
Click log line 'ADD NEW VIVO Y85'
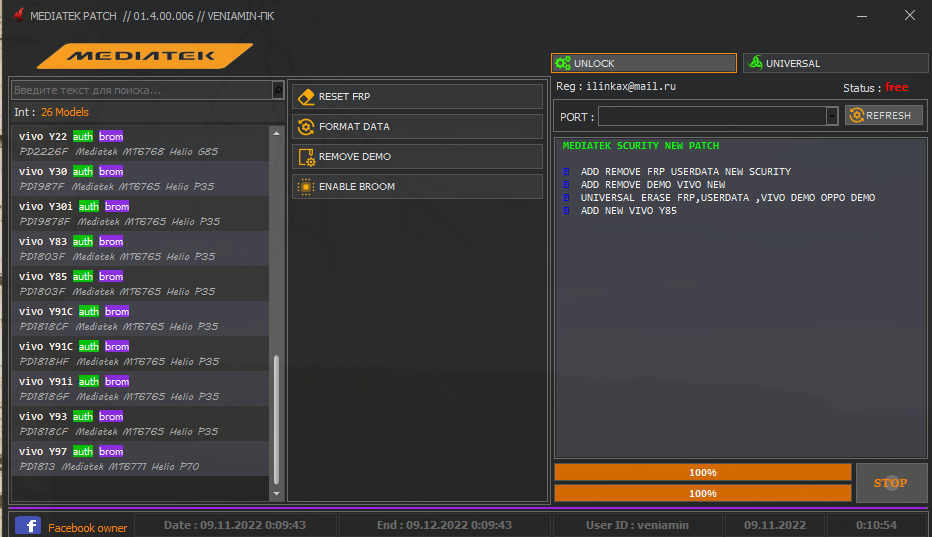coord(628,211)
